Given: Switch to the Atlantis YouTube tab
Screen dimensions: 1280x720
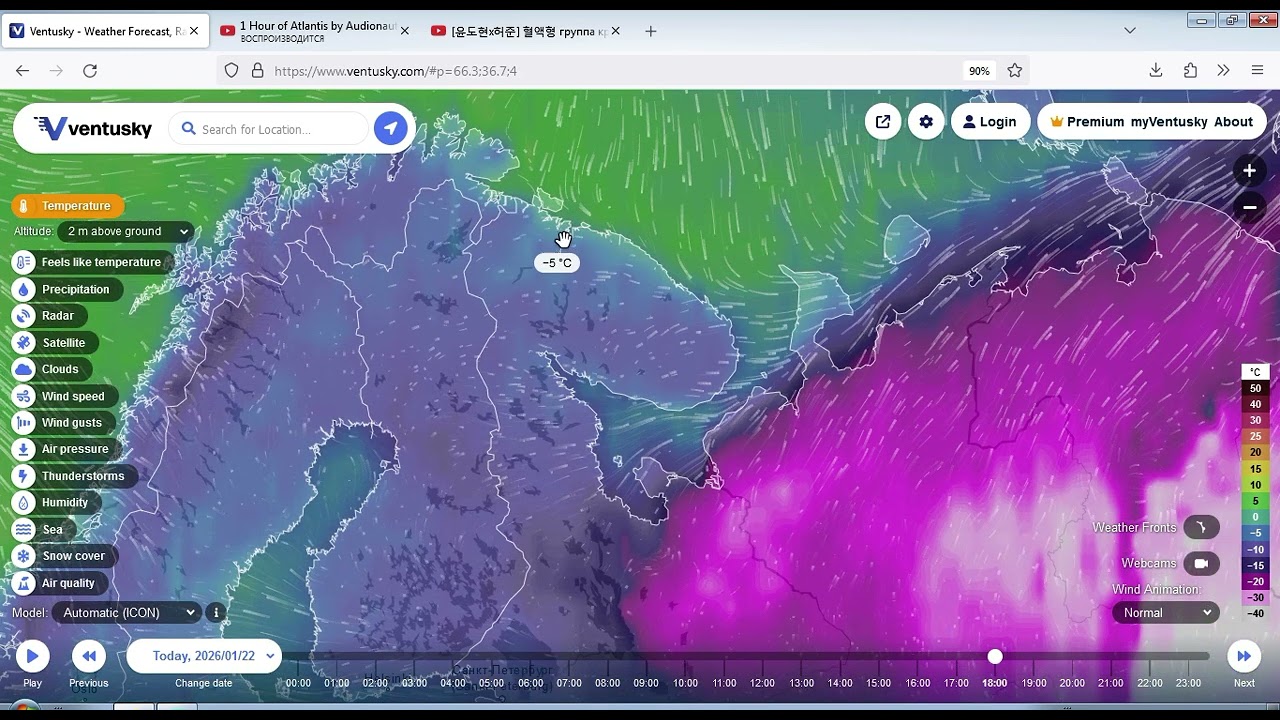Looking at the screenshot, I should click(x=314, y=31).
